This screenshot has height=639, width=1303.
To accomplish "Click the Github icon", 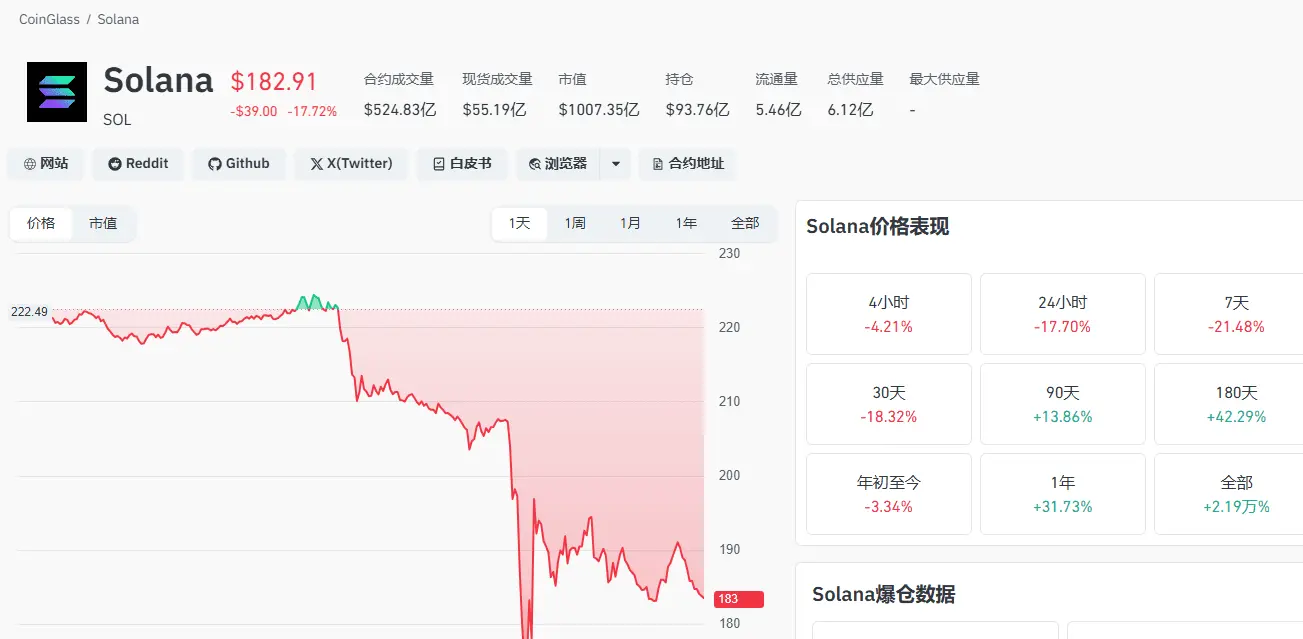I will (214, 164).
